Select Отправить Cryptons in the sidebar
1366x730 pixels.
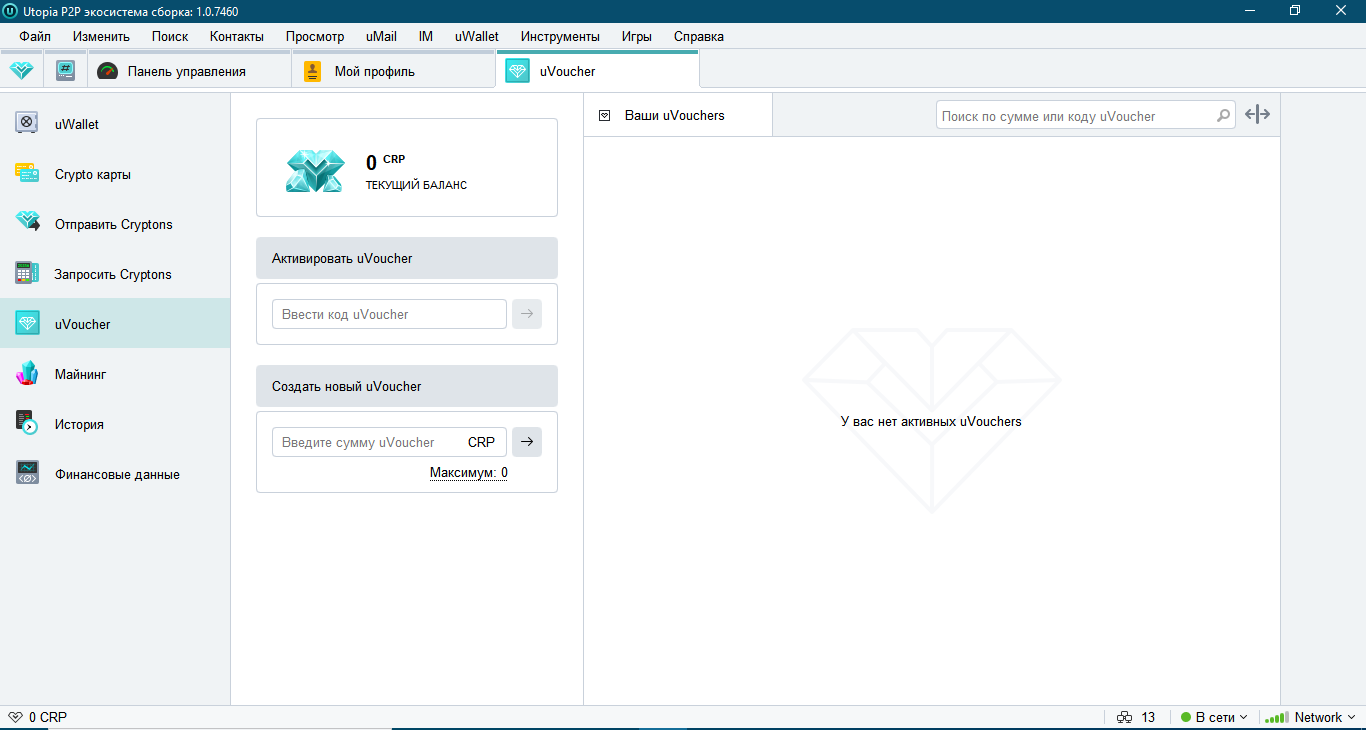115,224
